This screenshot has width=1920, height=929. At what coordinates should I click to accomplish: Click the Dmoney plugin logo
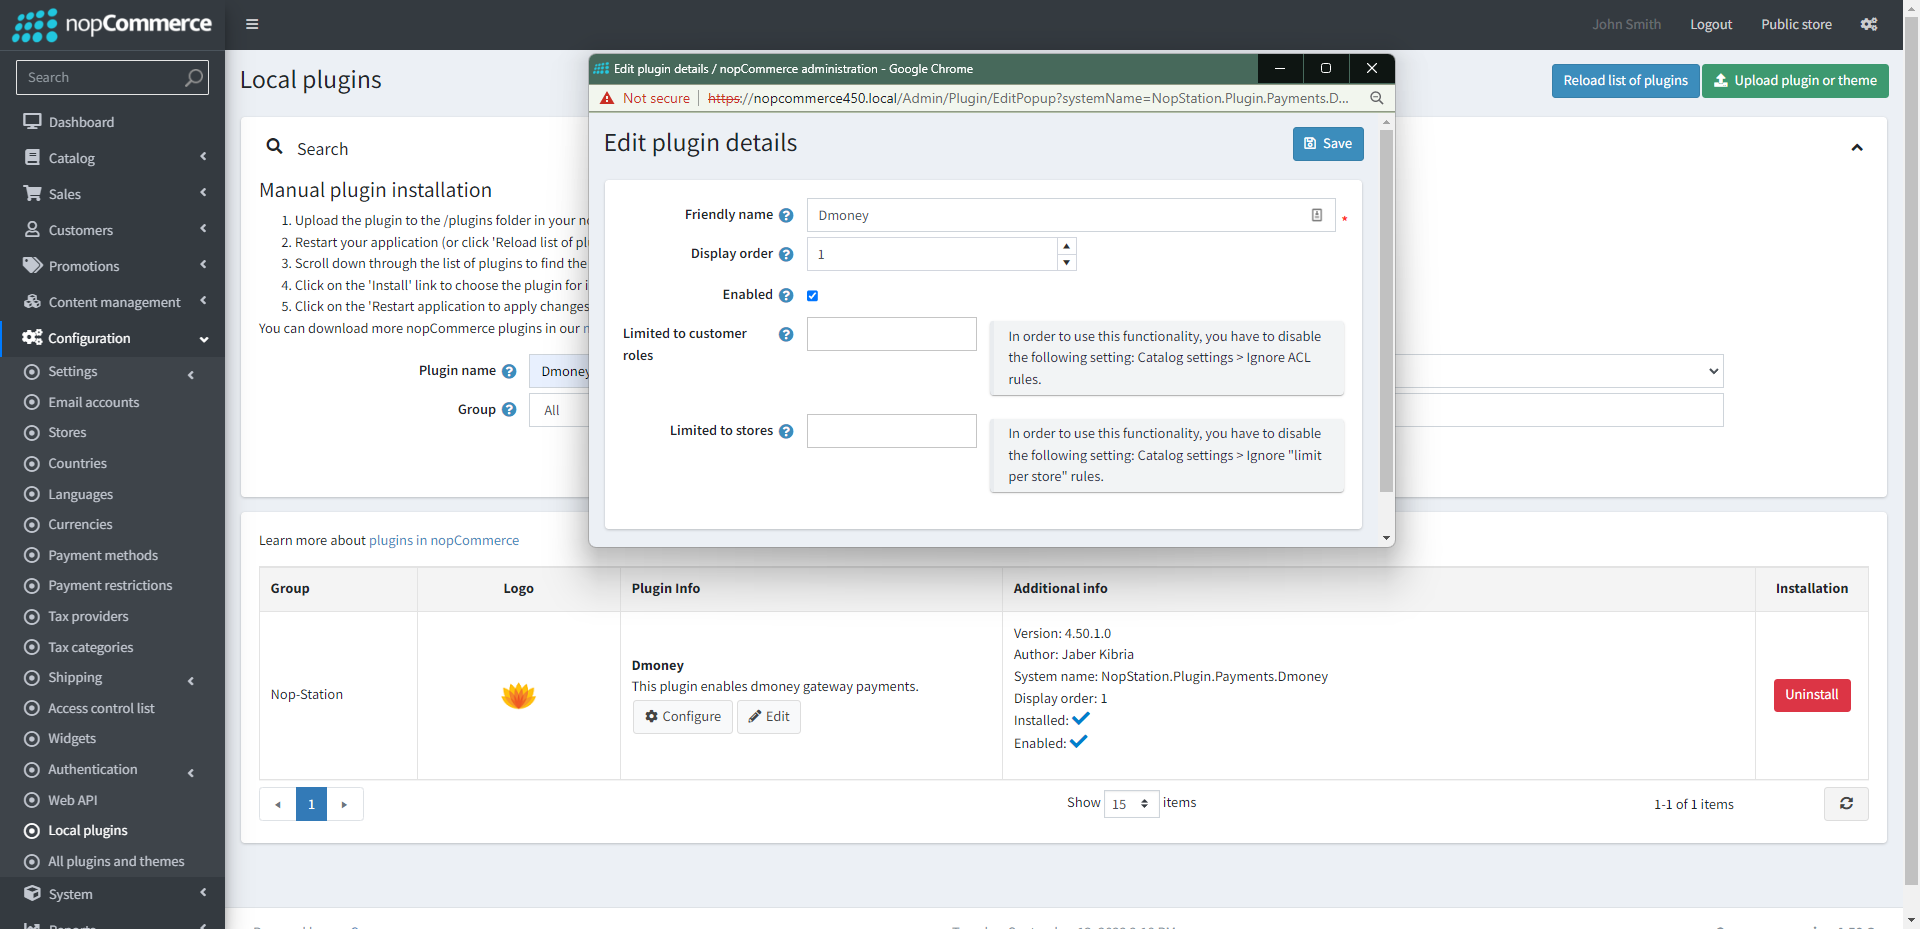518,695
